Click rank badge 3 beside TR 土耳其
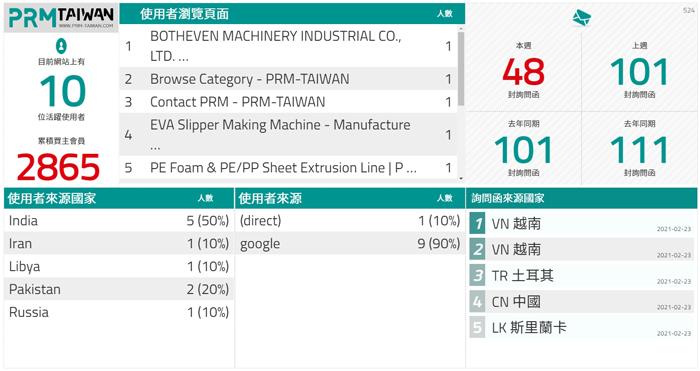This screenshot has width=700, height=371. [477, 275]
